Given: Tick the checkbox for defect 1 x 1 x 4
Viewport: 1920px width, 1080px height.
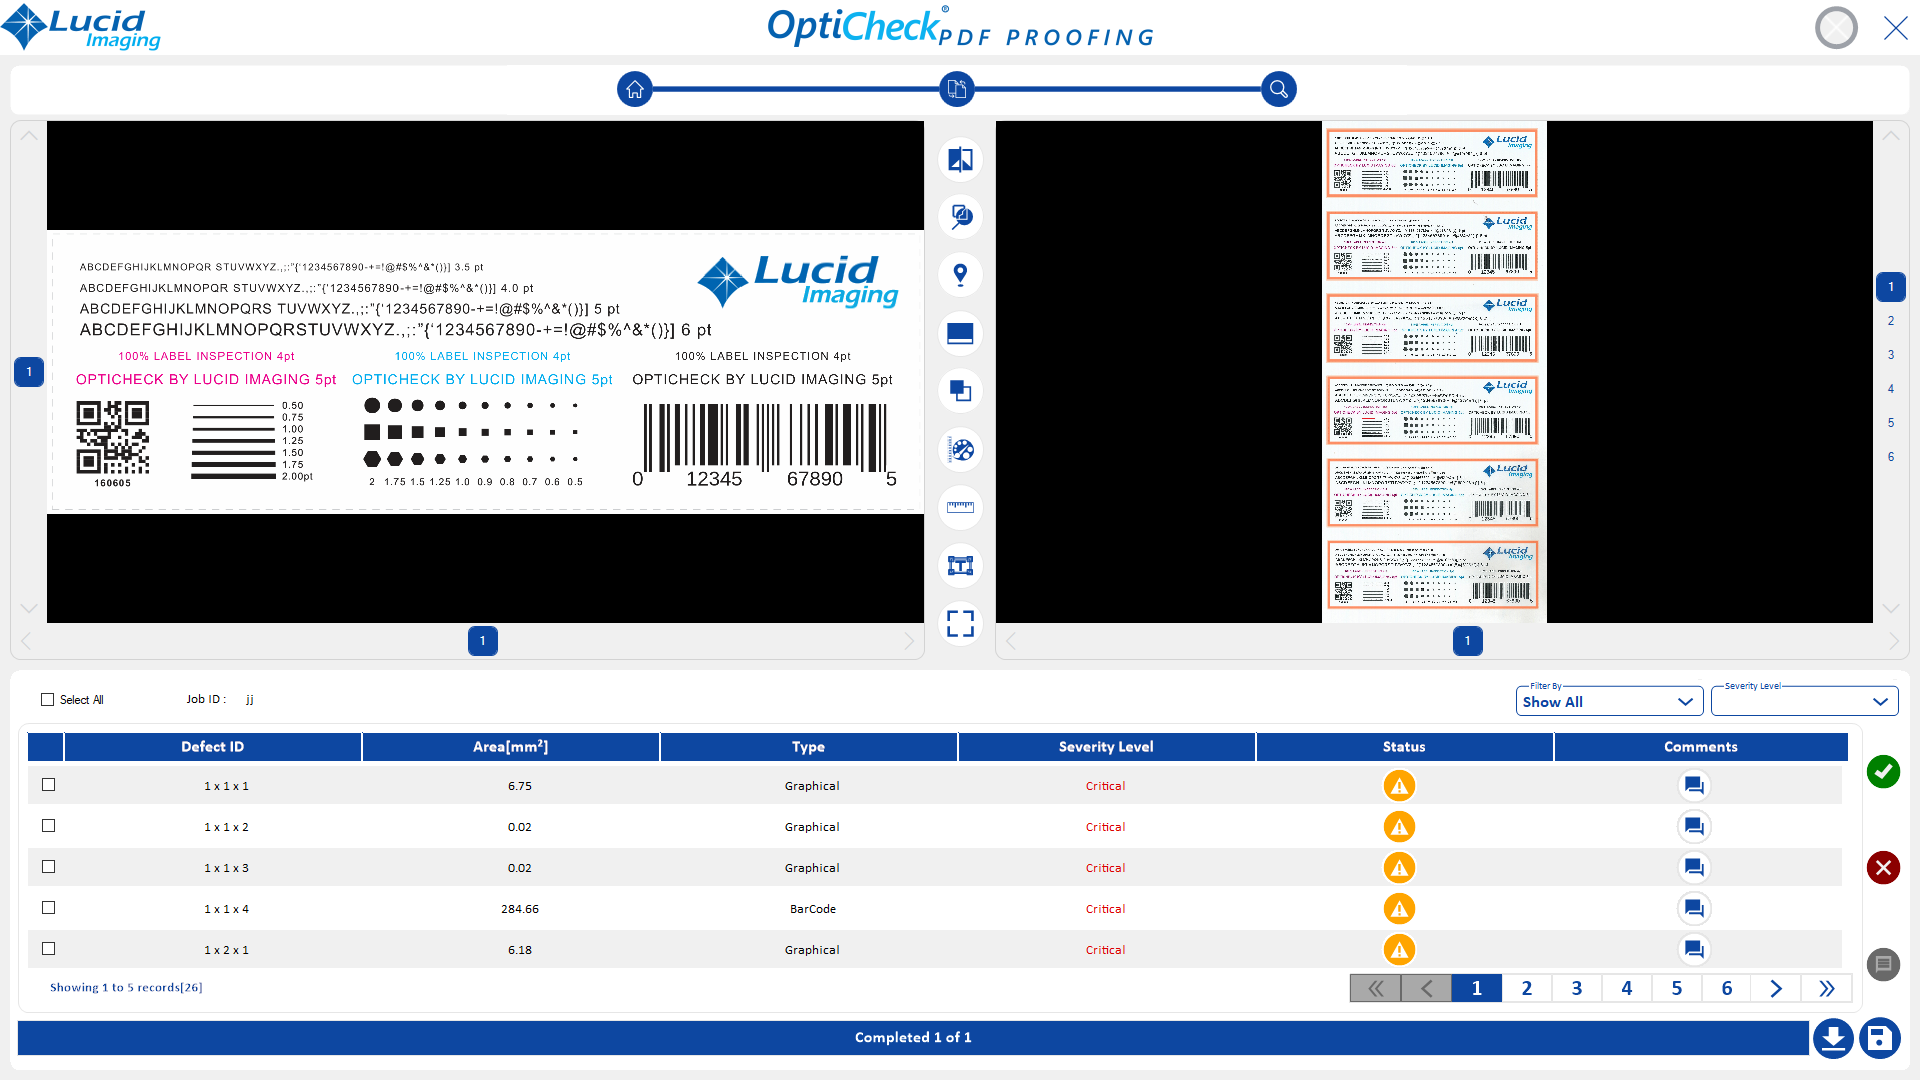Looking at the screenshot, I should pyautogui.click(x=48, y=908).
